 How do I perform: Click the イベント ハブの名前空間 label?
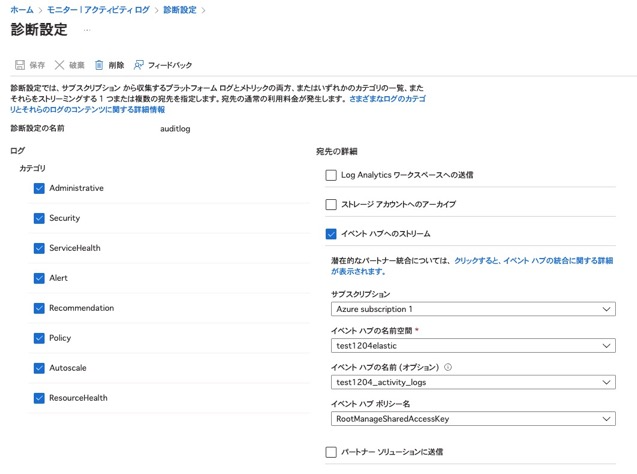click(372, 331)
